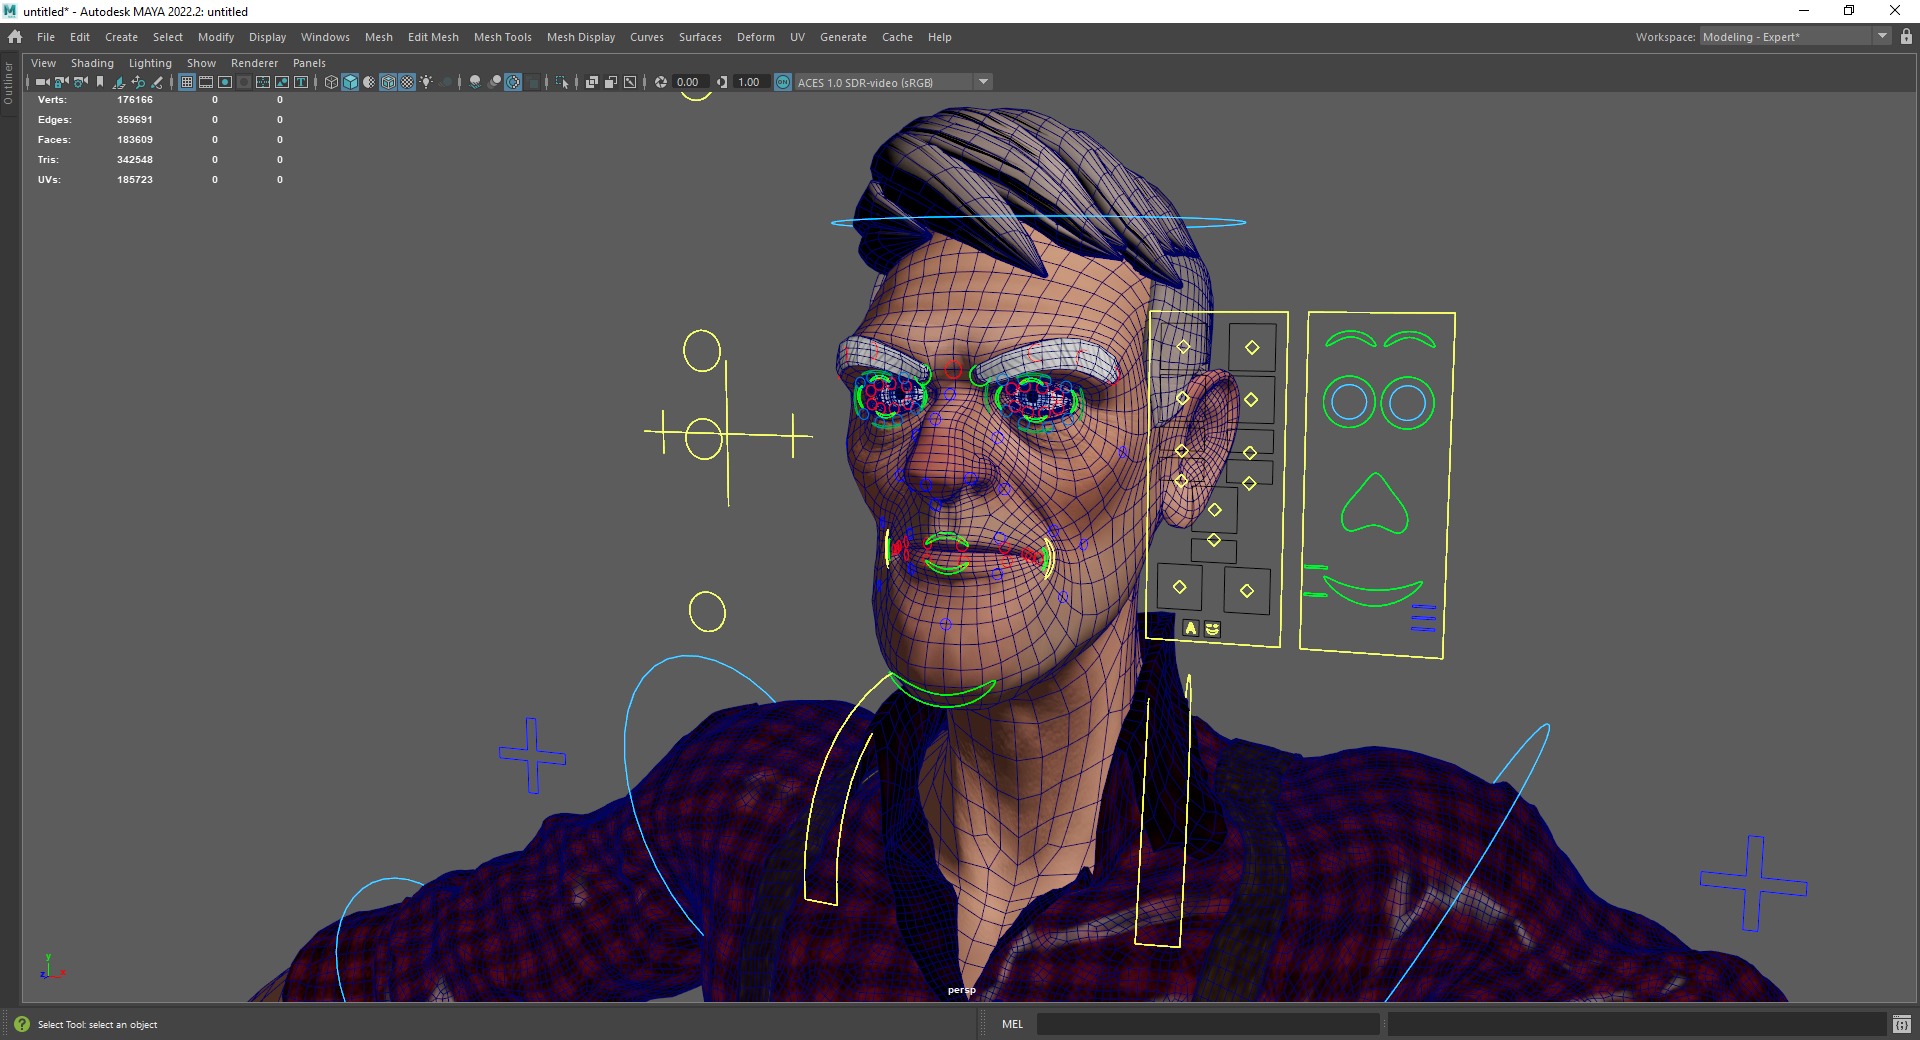The width and height of the screenshot is (1920, 1040).
Task: Toggle the ON view transform button
Action: pos(784,82)
